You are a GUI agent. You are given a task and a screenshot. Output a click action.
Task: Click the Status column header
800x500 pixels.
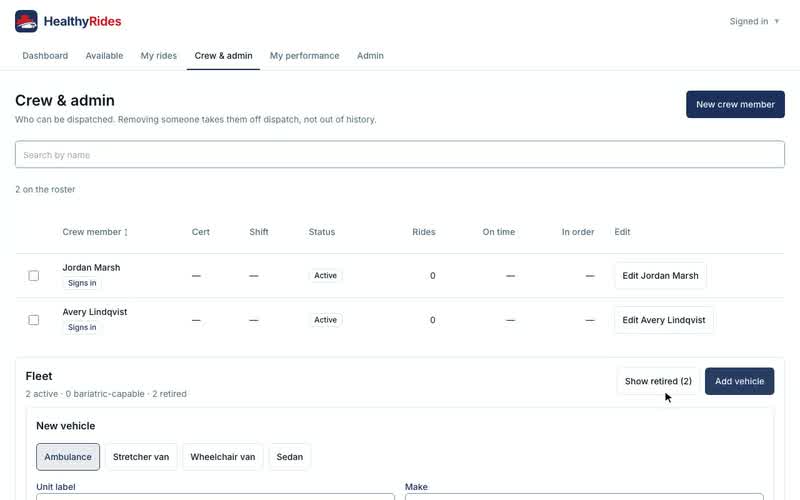click(x=322, y=232)
